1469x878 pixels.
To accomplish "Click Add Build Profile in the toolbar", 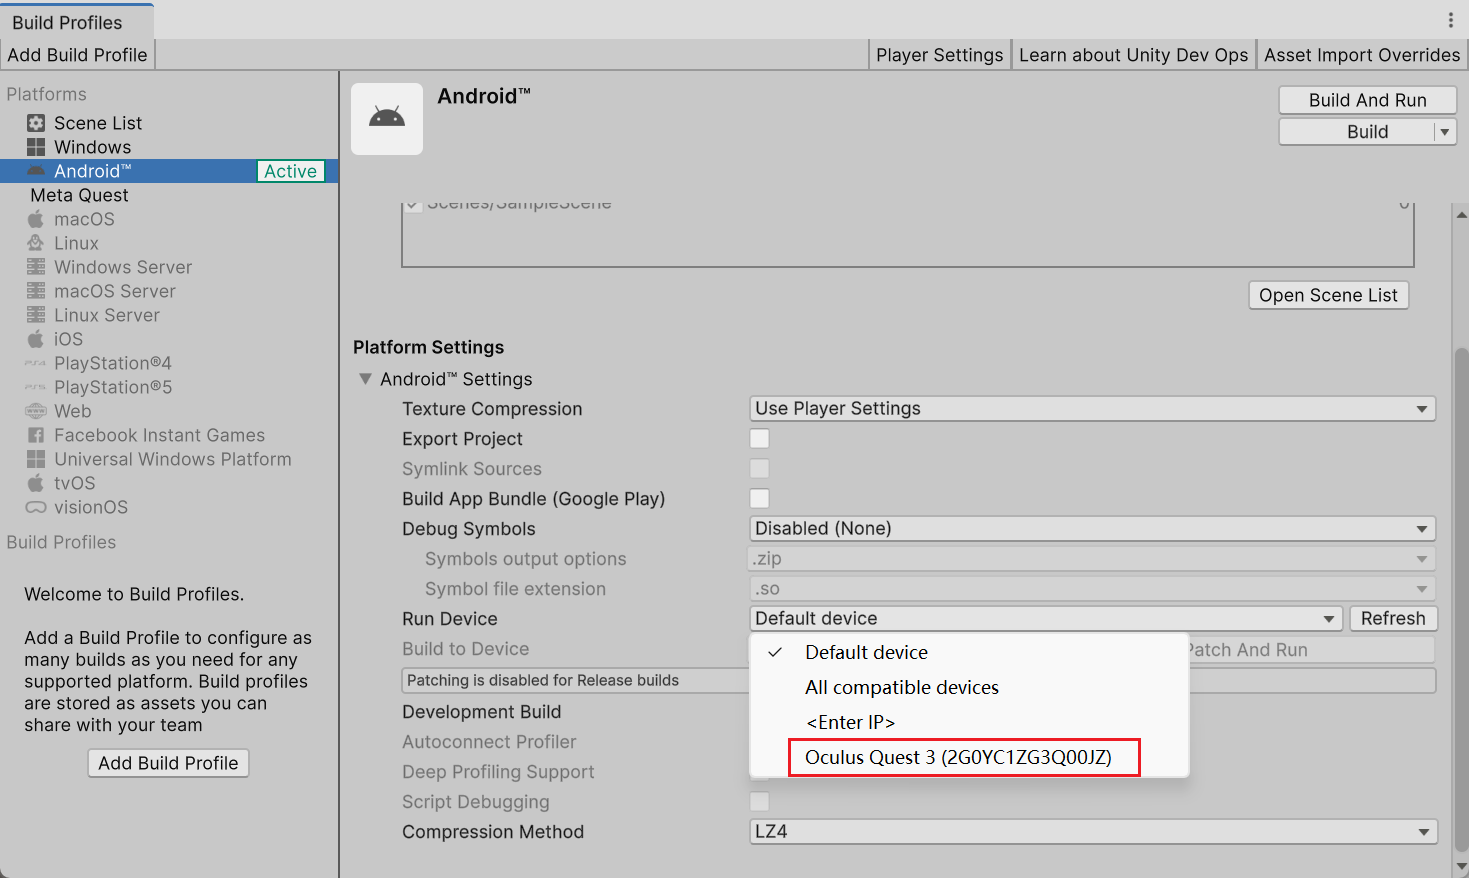I will [77, 55].
